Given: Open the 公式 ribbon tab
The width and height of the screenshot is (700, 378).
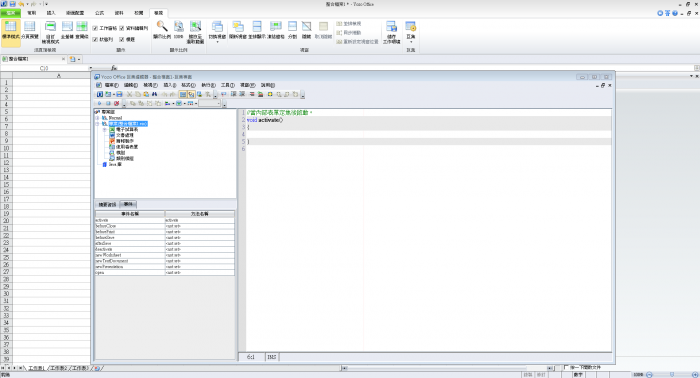Looking at the screenshot, I should tap(100, 13).
